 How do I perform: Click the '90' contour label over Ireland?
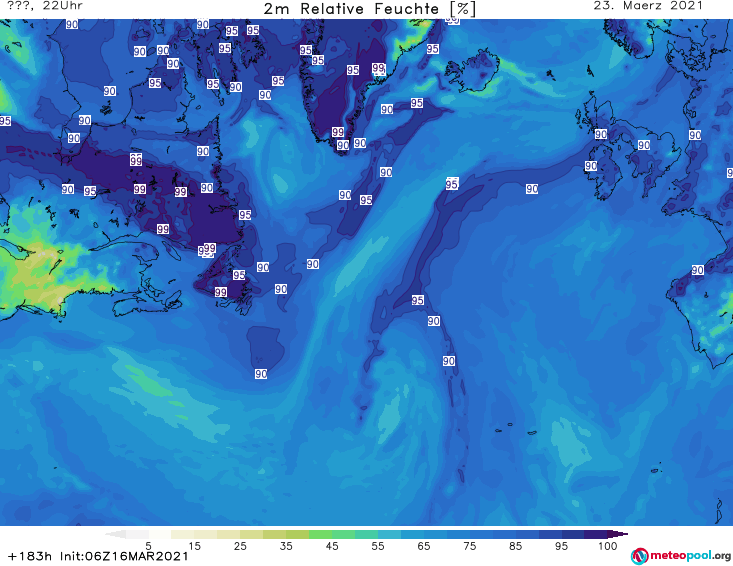coord(591,166)
